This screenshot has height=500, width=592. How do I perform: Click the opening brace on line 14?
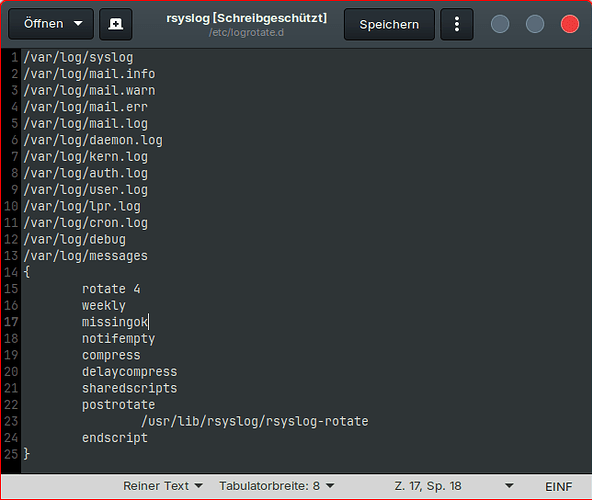tap(27, 272)
